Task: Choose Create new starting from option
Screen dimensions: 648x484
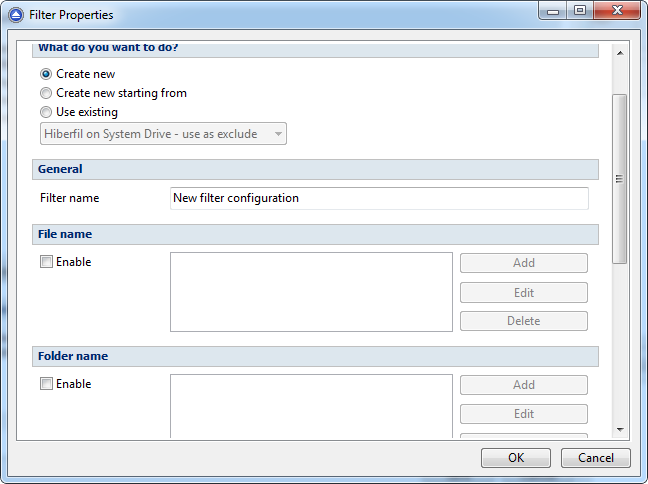Action: [46, 93]
